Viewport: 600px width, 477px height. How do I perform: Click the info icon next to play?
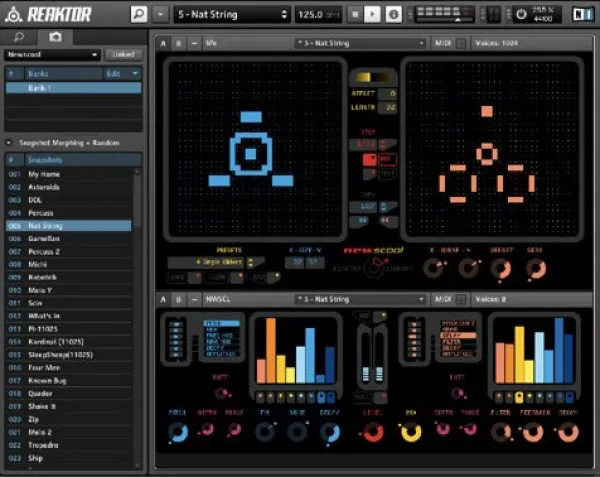394,14
